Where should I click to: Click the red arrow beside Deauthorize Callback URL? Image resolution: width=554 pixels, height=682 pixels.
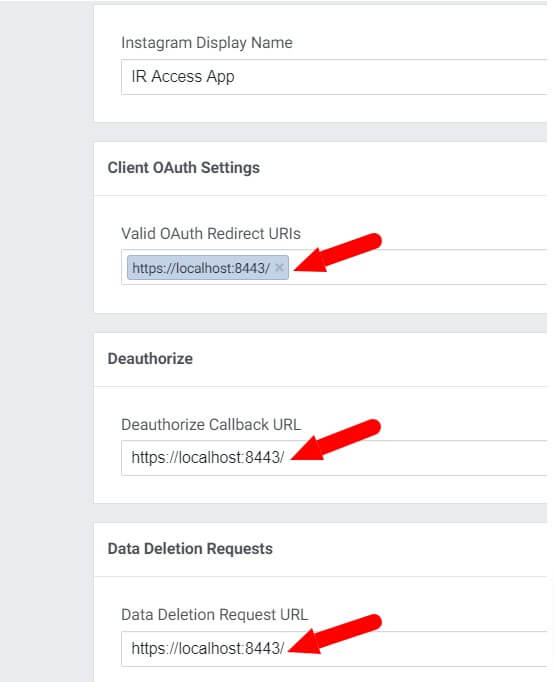tap(335, 440)
